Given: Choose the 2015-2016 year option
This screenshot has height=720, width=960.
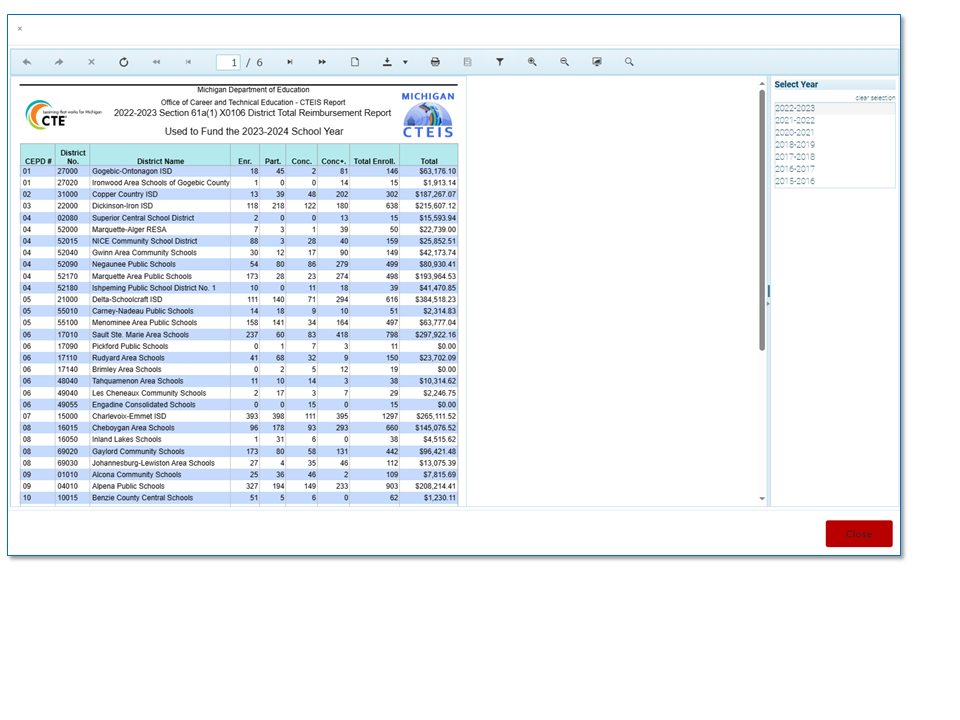Looking at the screenshot, I should click(x=795, y=181).
